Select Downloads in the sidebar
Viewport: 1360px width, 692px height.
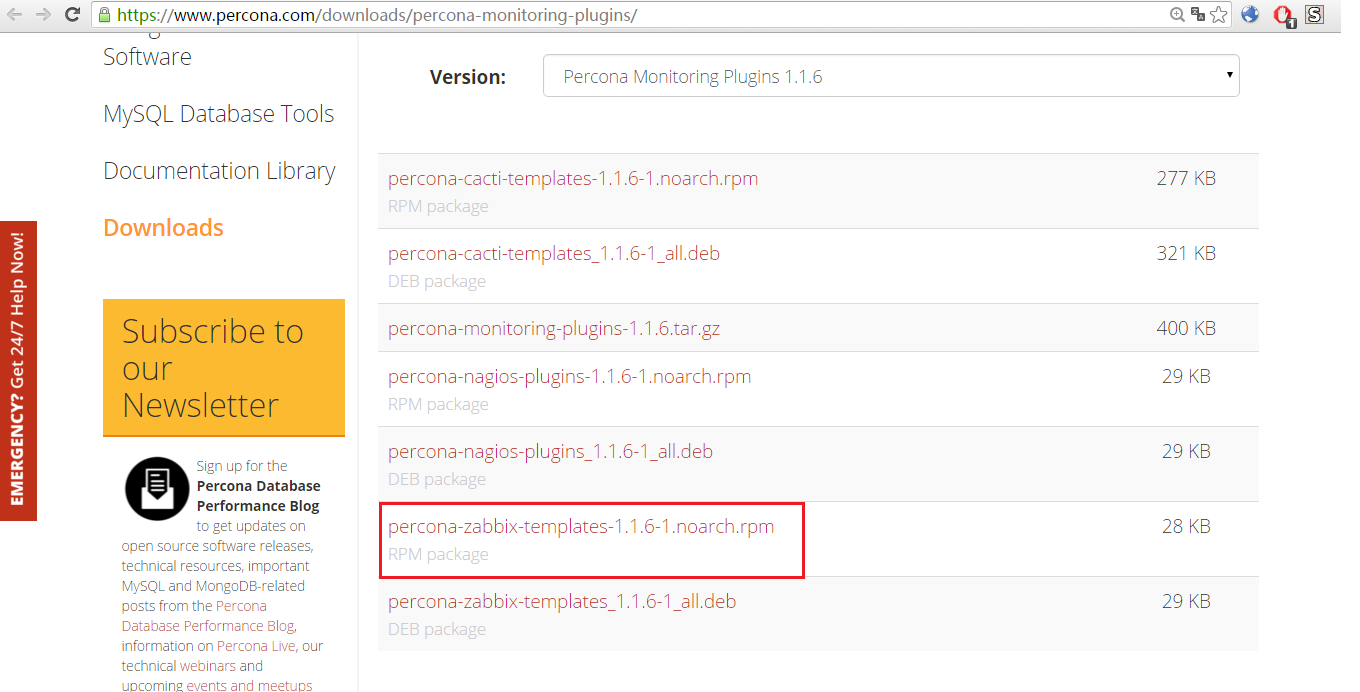pos(163,228)
